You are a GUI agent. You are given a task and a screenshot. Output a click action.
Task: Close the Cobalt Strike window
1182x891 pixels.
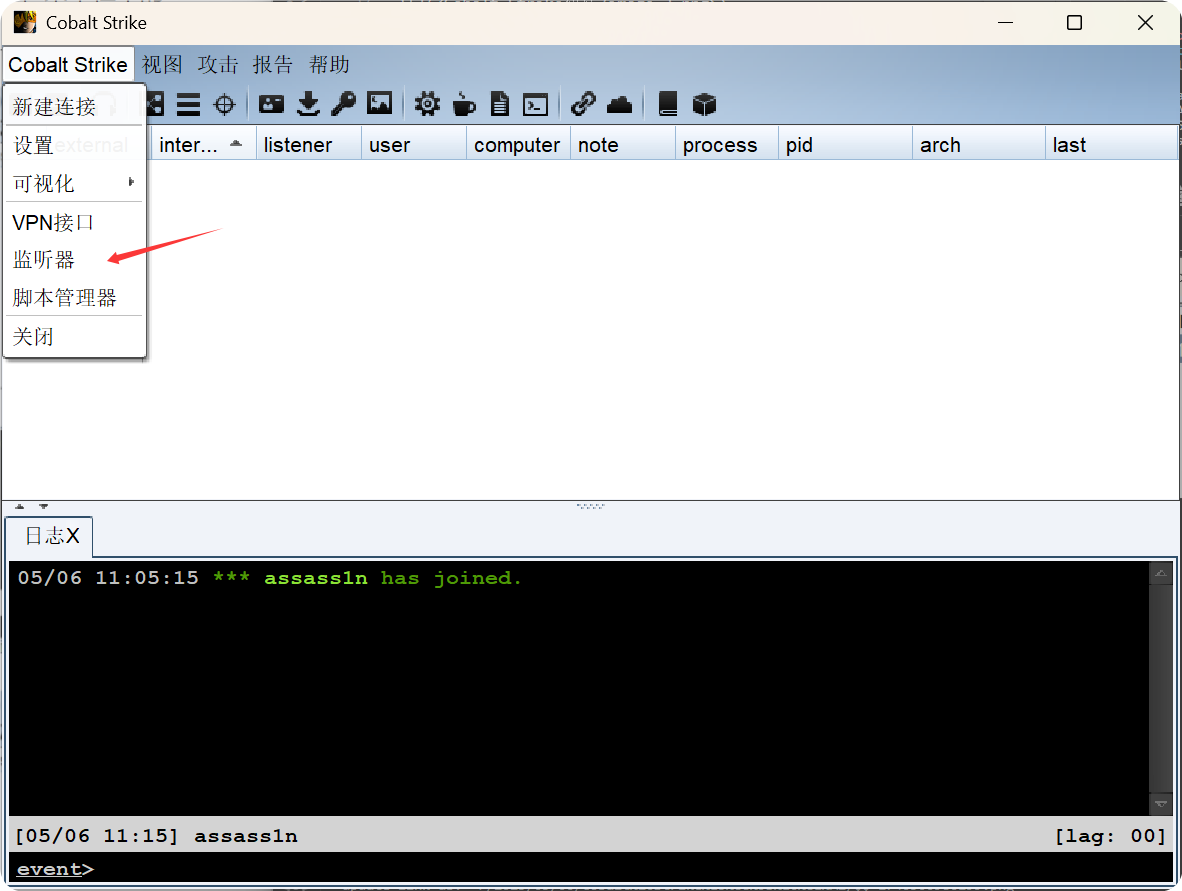pos(1145,23)
